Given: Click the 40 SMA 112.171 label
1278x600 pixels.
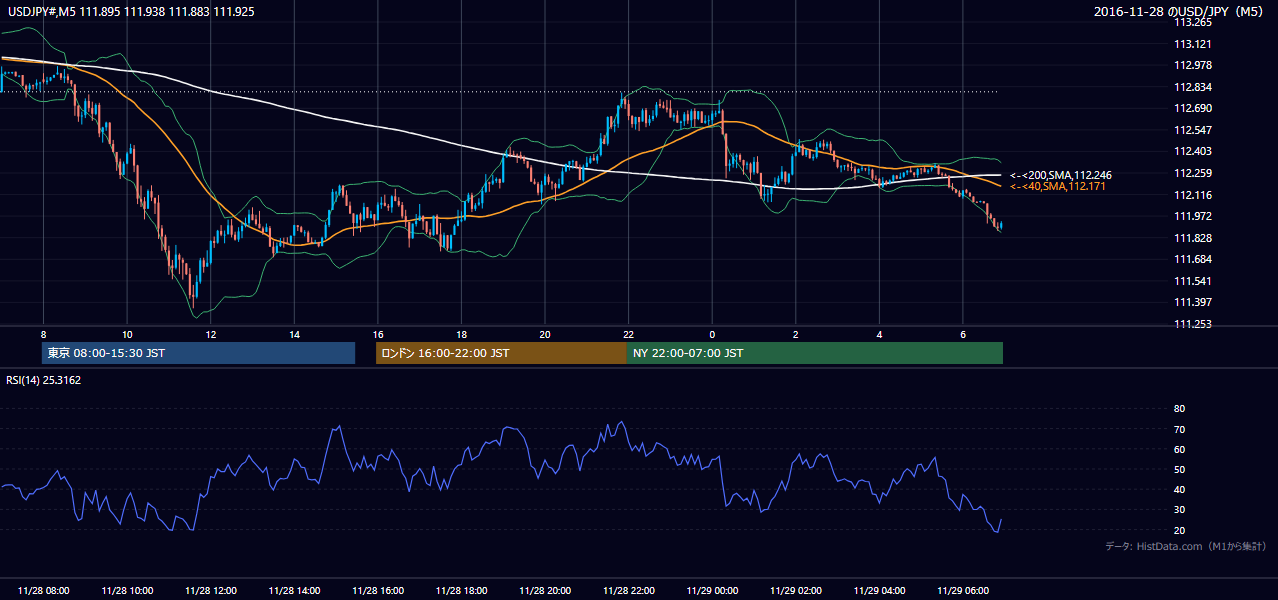Looking at the screenshot, I should click(1058, 186).
